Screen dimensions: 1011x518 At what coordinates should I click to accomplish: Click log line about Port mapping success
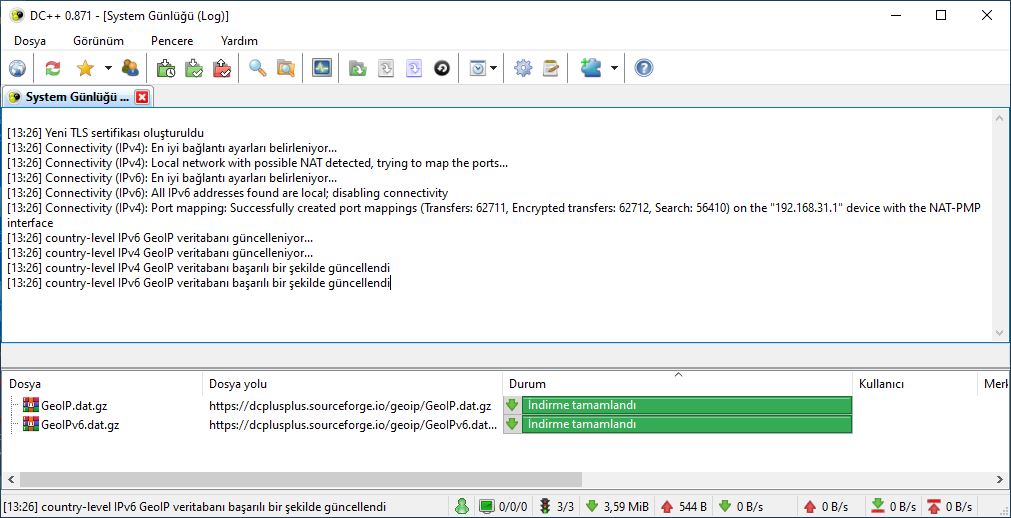495,215
